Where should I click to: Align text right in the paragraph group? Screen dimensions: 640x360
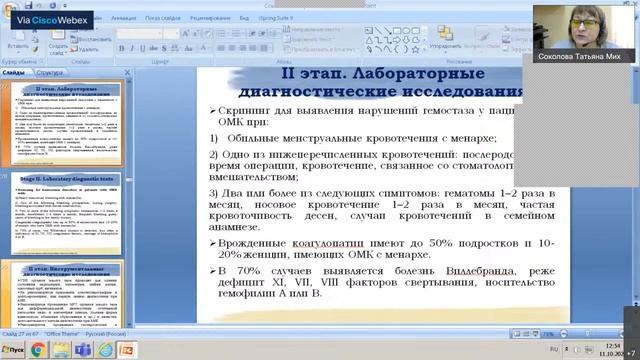tap(242, 49)
